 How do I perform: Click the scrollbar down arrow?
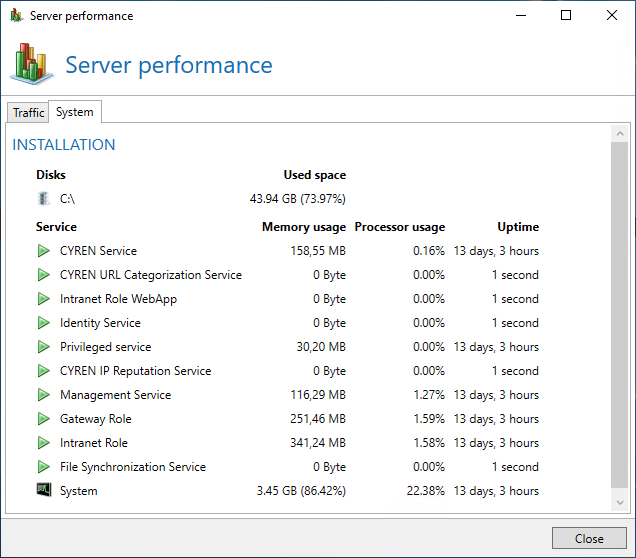620,503
